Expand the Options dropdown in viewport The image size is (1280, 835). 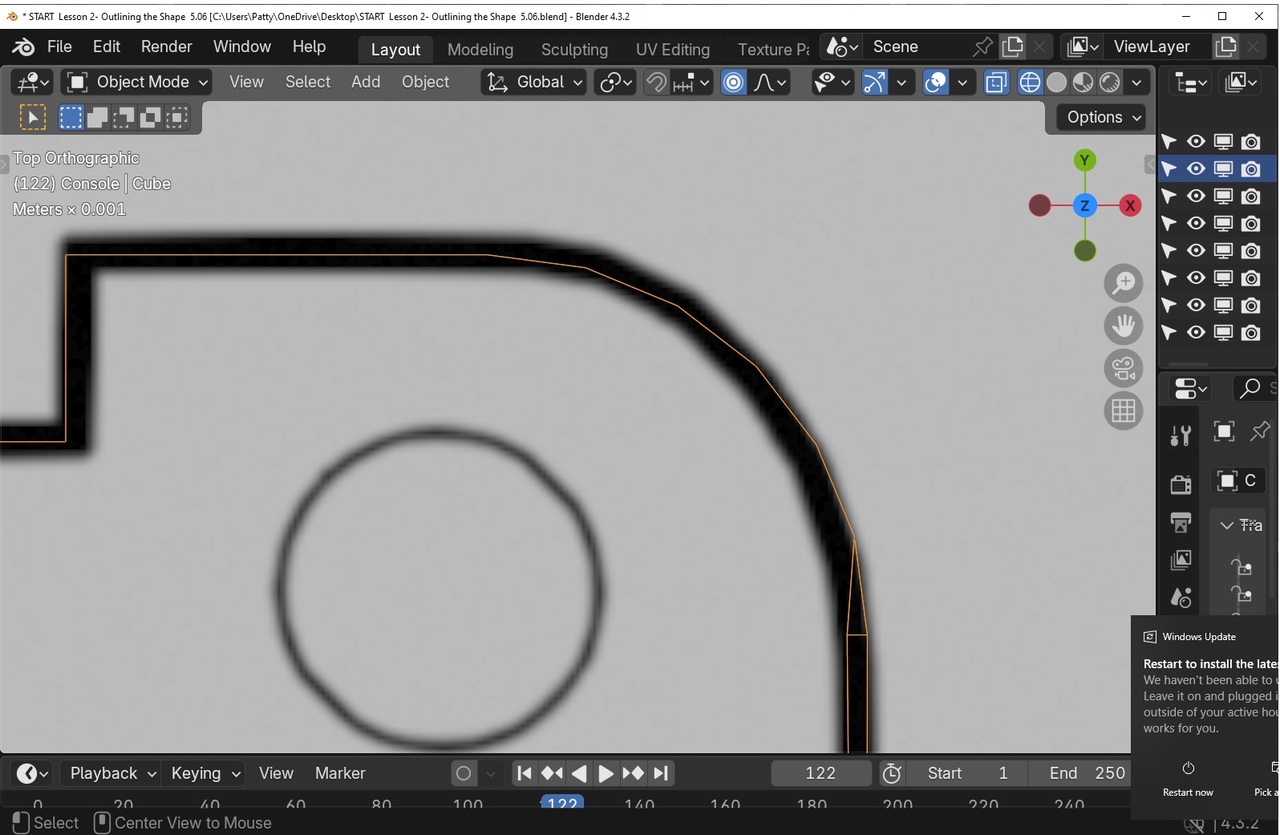click(1103, 117)
